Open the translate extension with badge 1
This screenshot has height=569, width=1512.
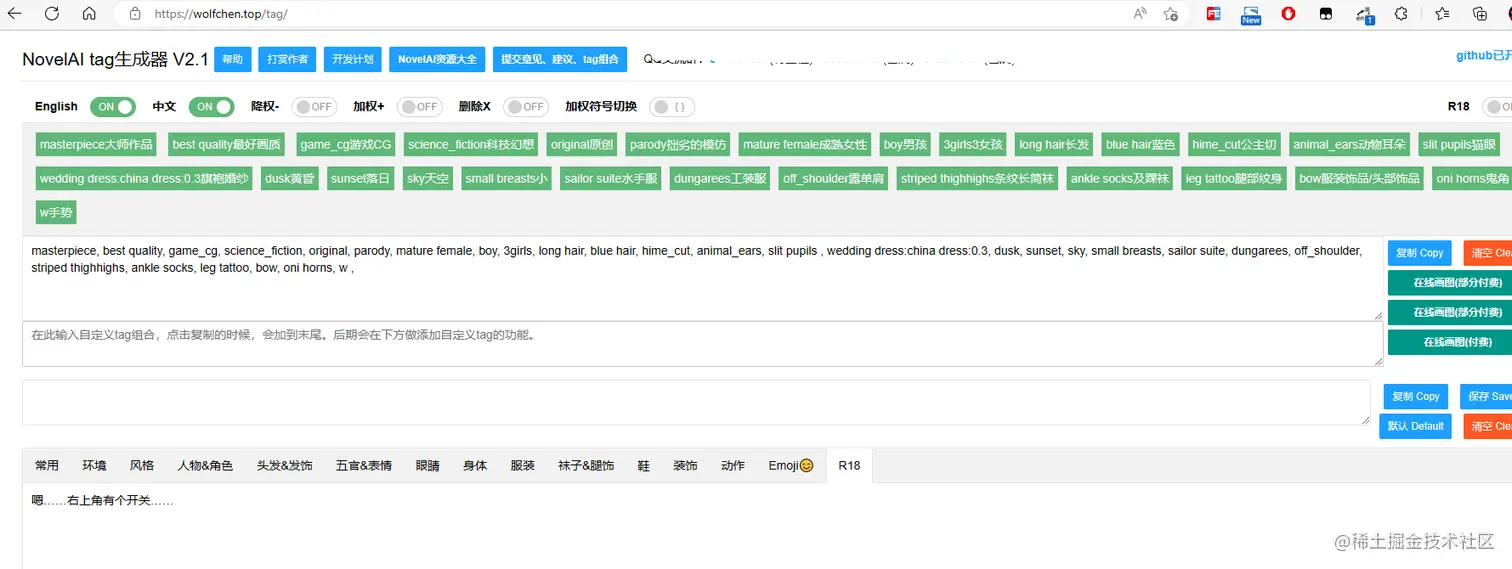click(1365, 14)
